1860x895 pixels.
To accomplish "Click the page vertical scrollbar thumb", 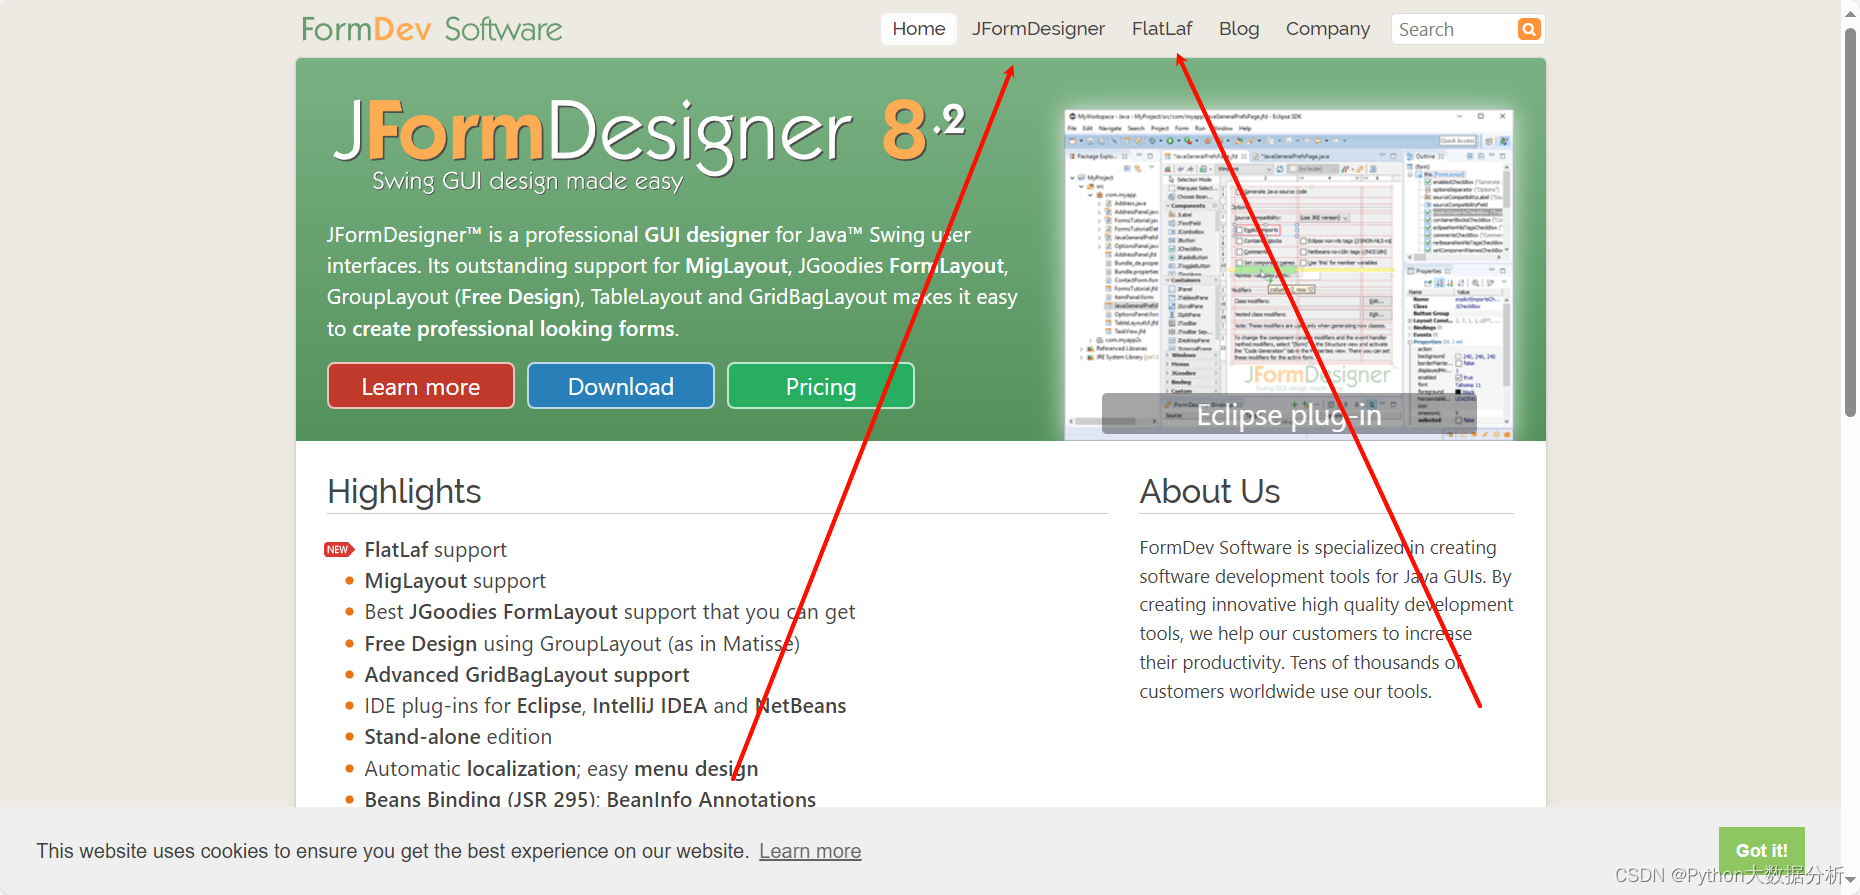I will click(x=1850, y=221).
